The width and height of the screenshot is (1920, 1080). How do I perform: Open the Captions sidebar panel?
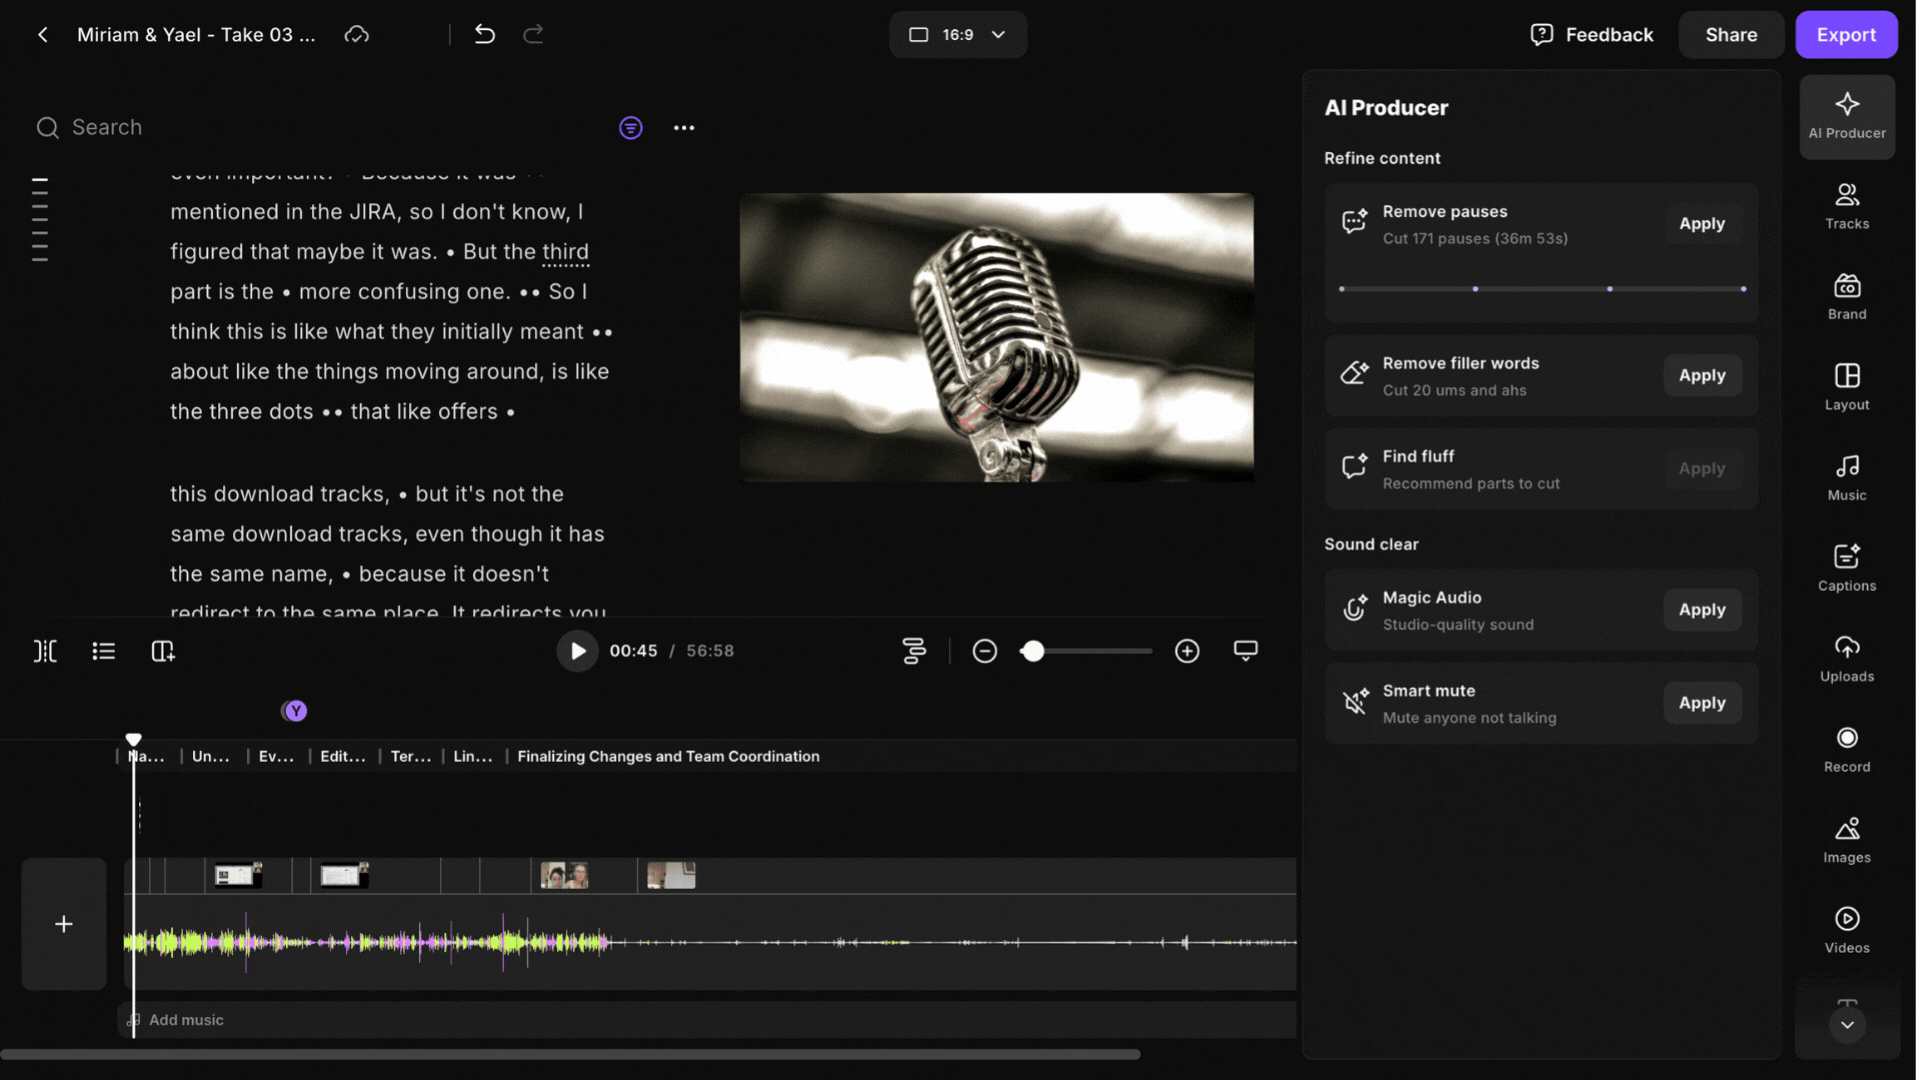coord(1846,567)
